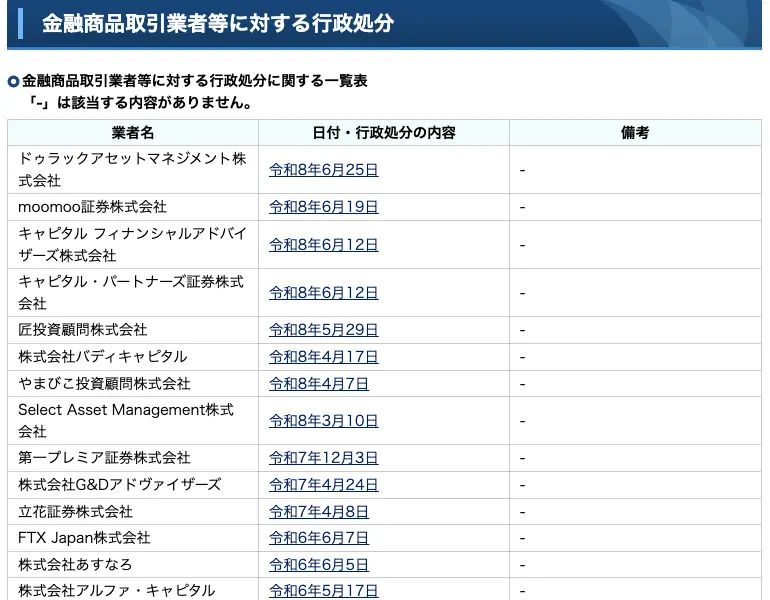Image resolution: width=770 pixels, height=600 pixels.
Task: Open the 令和6年6月5日 date link
Action: [x=319, y=565]
